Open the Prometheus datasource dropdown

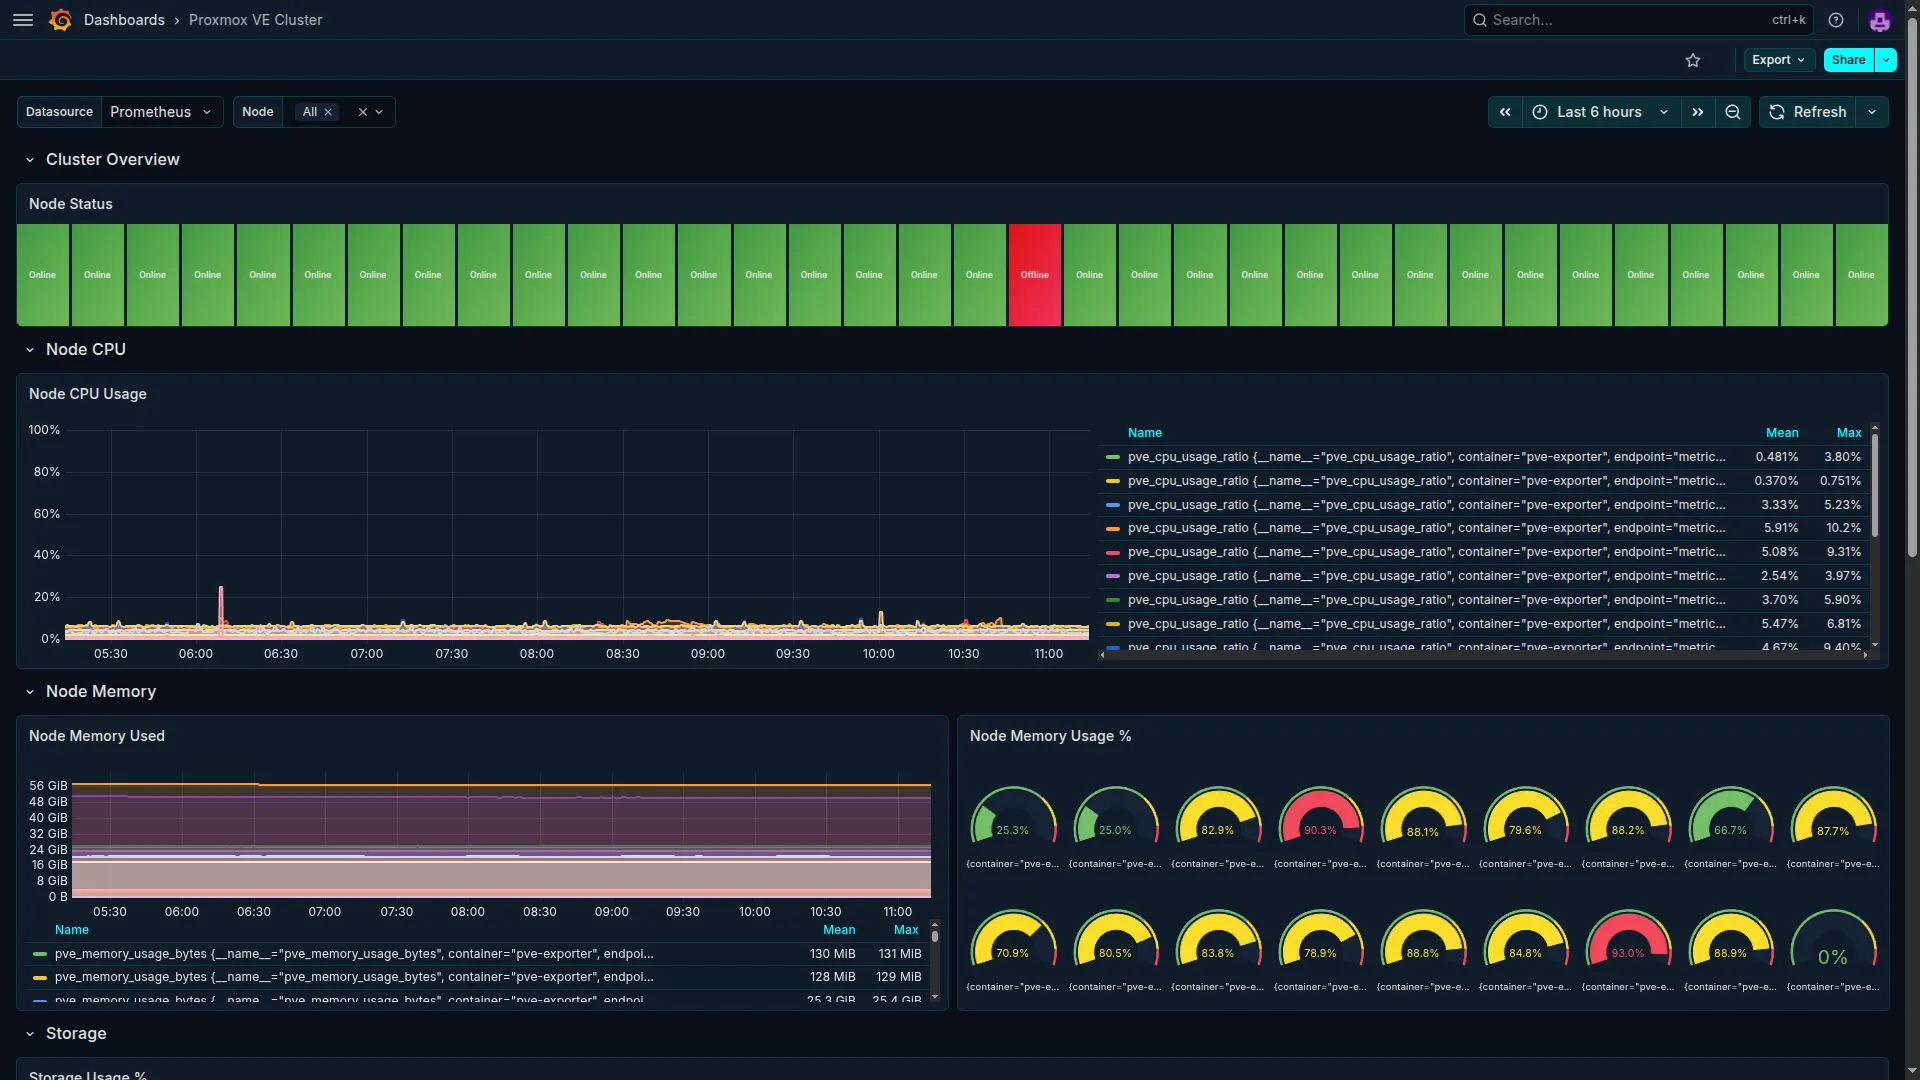click(x=162, y=112)
